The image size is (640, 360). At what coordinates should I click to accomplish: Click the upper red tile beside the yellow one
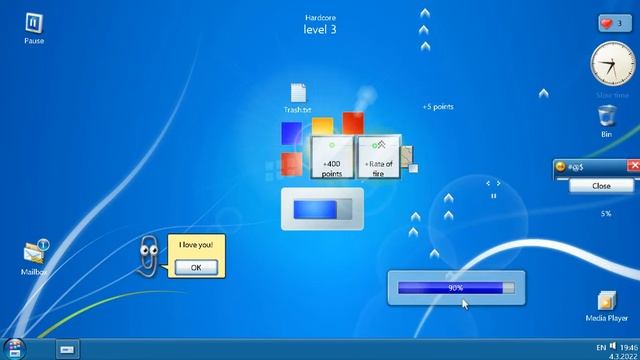pyautogui.click(x=353, y=123)
